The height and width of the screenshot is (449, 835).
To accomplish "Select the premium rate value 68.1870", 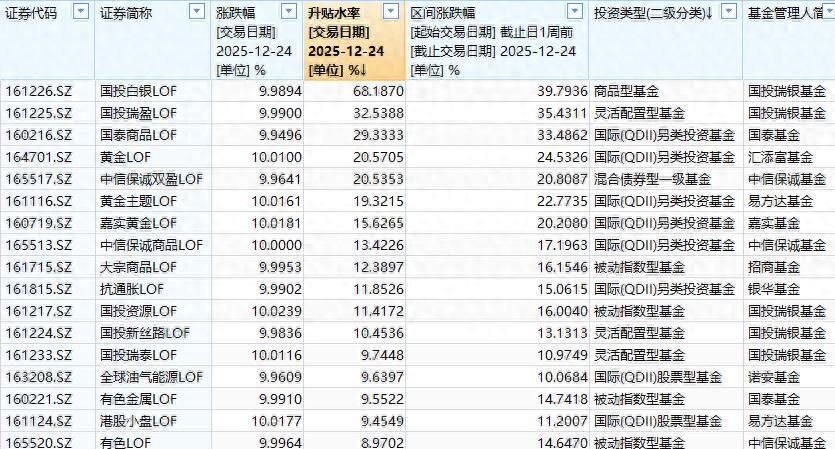I will (378, 91).
